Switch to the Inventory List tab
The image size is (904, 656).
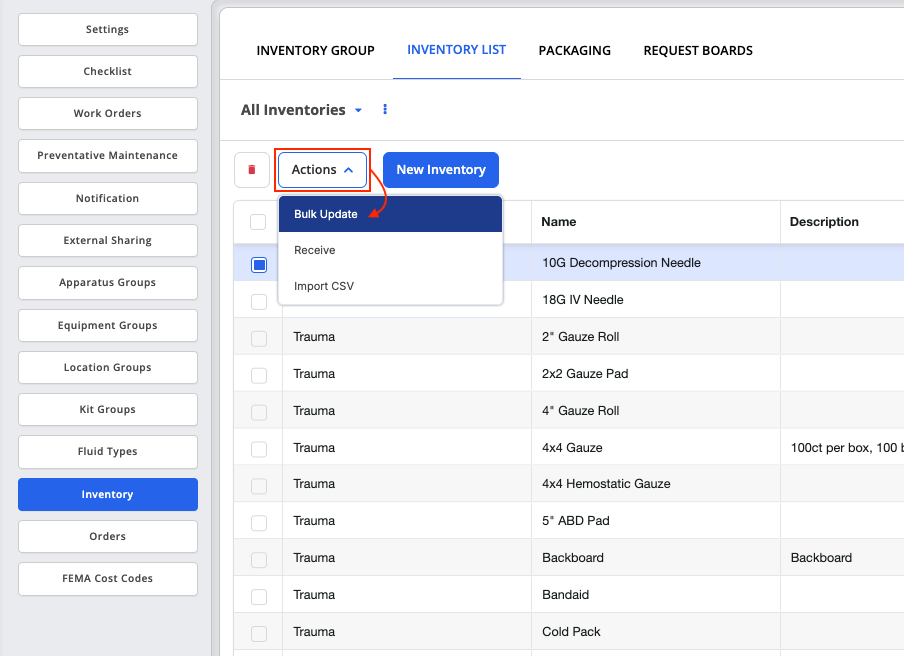click(457, 50)
